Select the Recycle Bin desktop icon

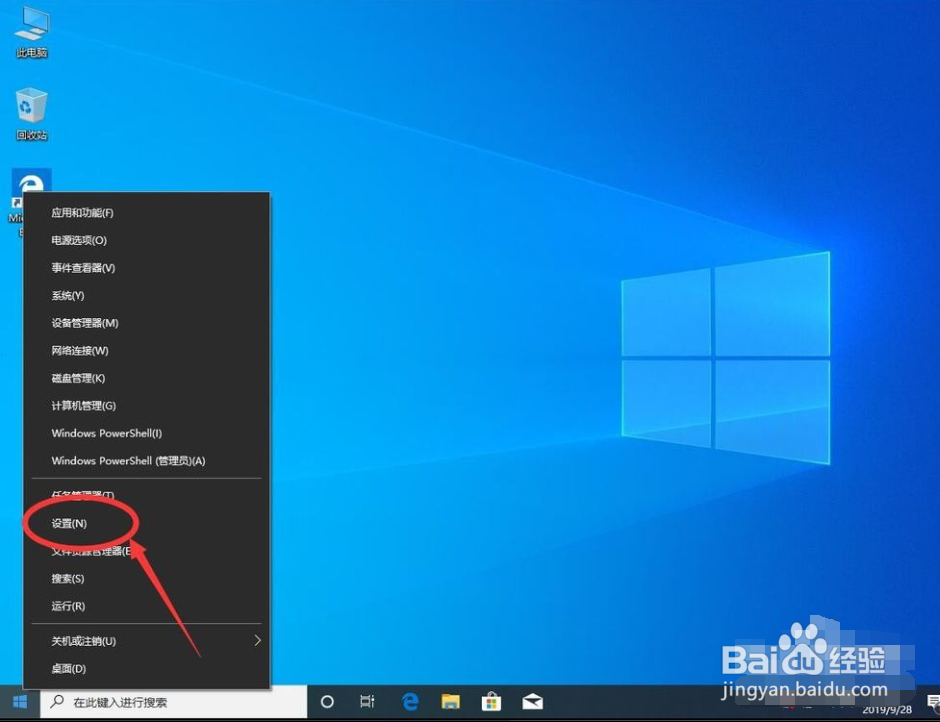pyautogui.click(x=31, y=114)
